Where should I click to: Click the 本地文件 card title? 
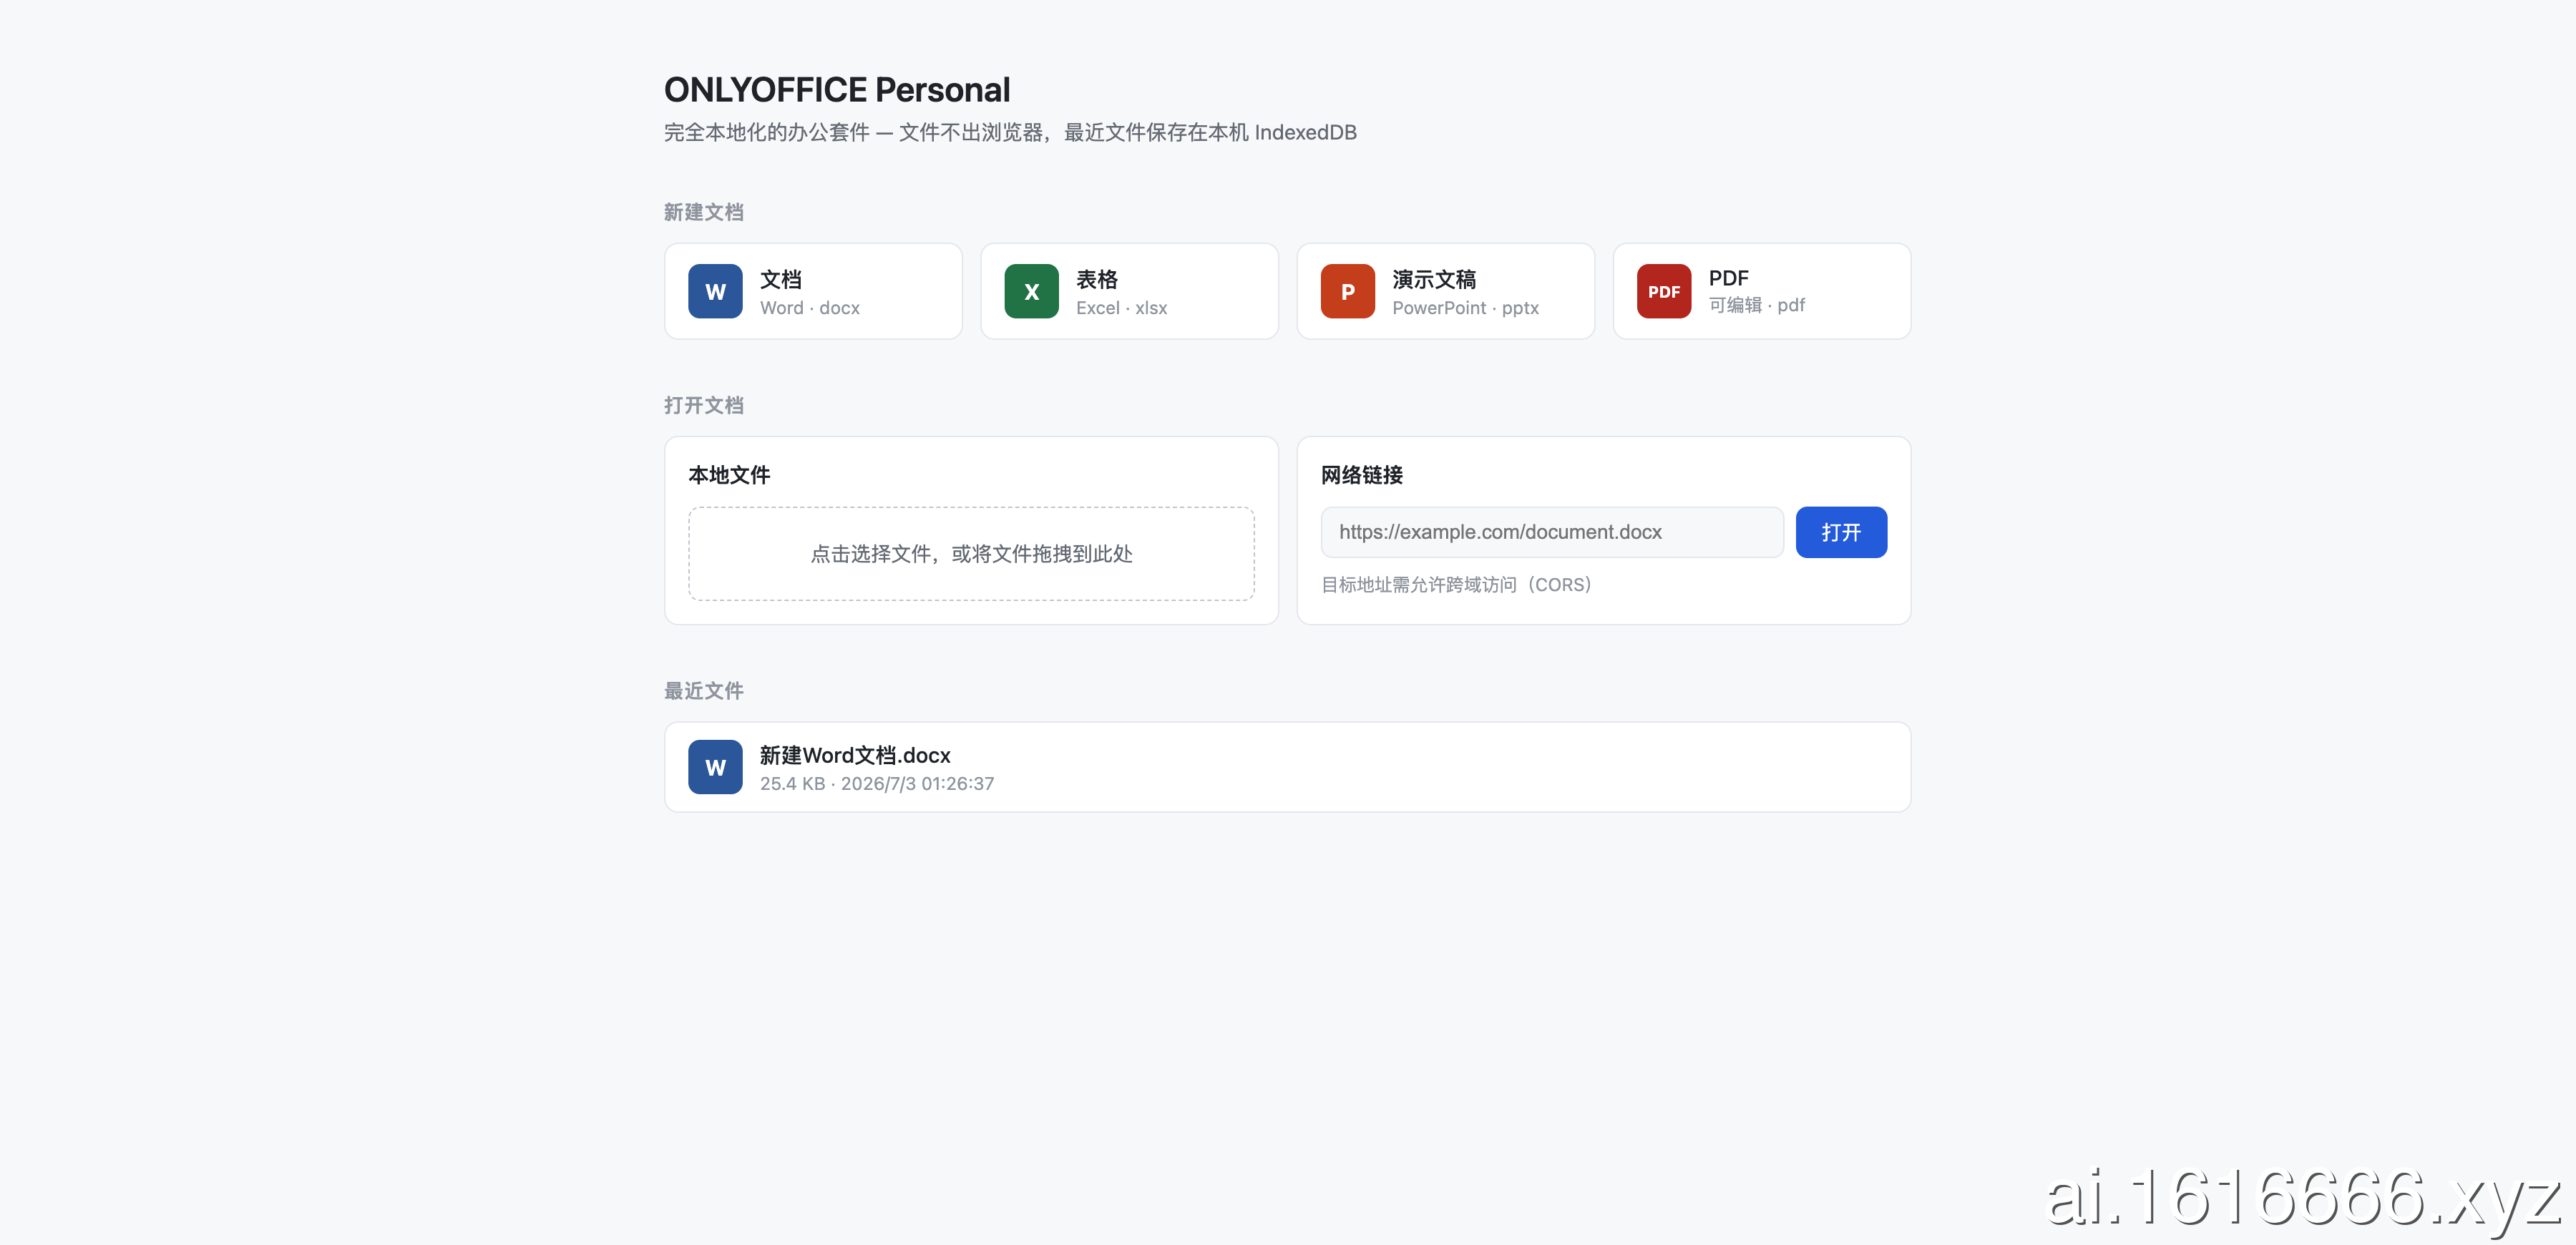729,475
